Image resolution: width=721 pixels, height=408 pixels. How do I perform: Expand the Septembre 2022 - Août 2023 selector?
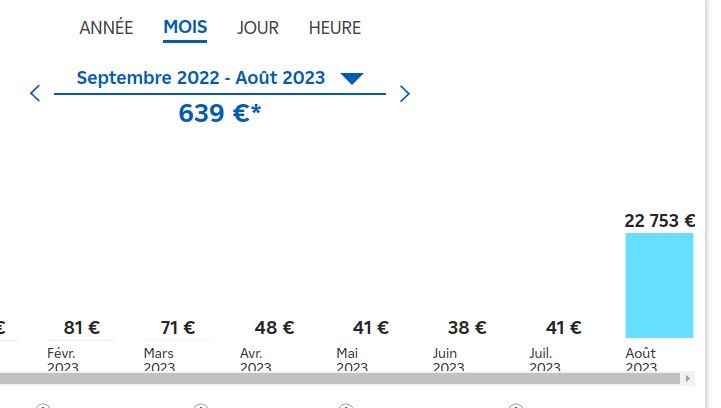point(200,78)
